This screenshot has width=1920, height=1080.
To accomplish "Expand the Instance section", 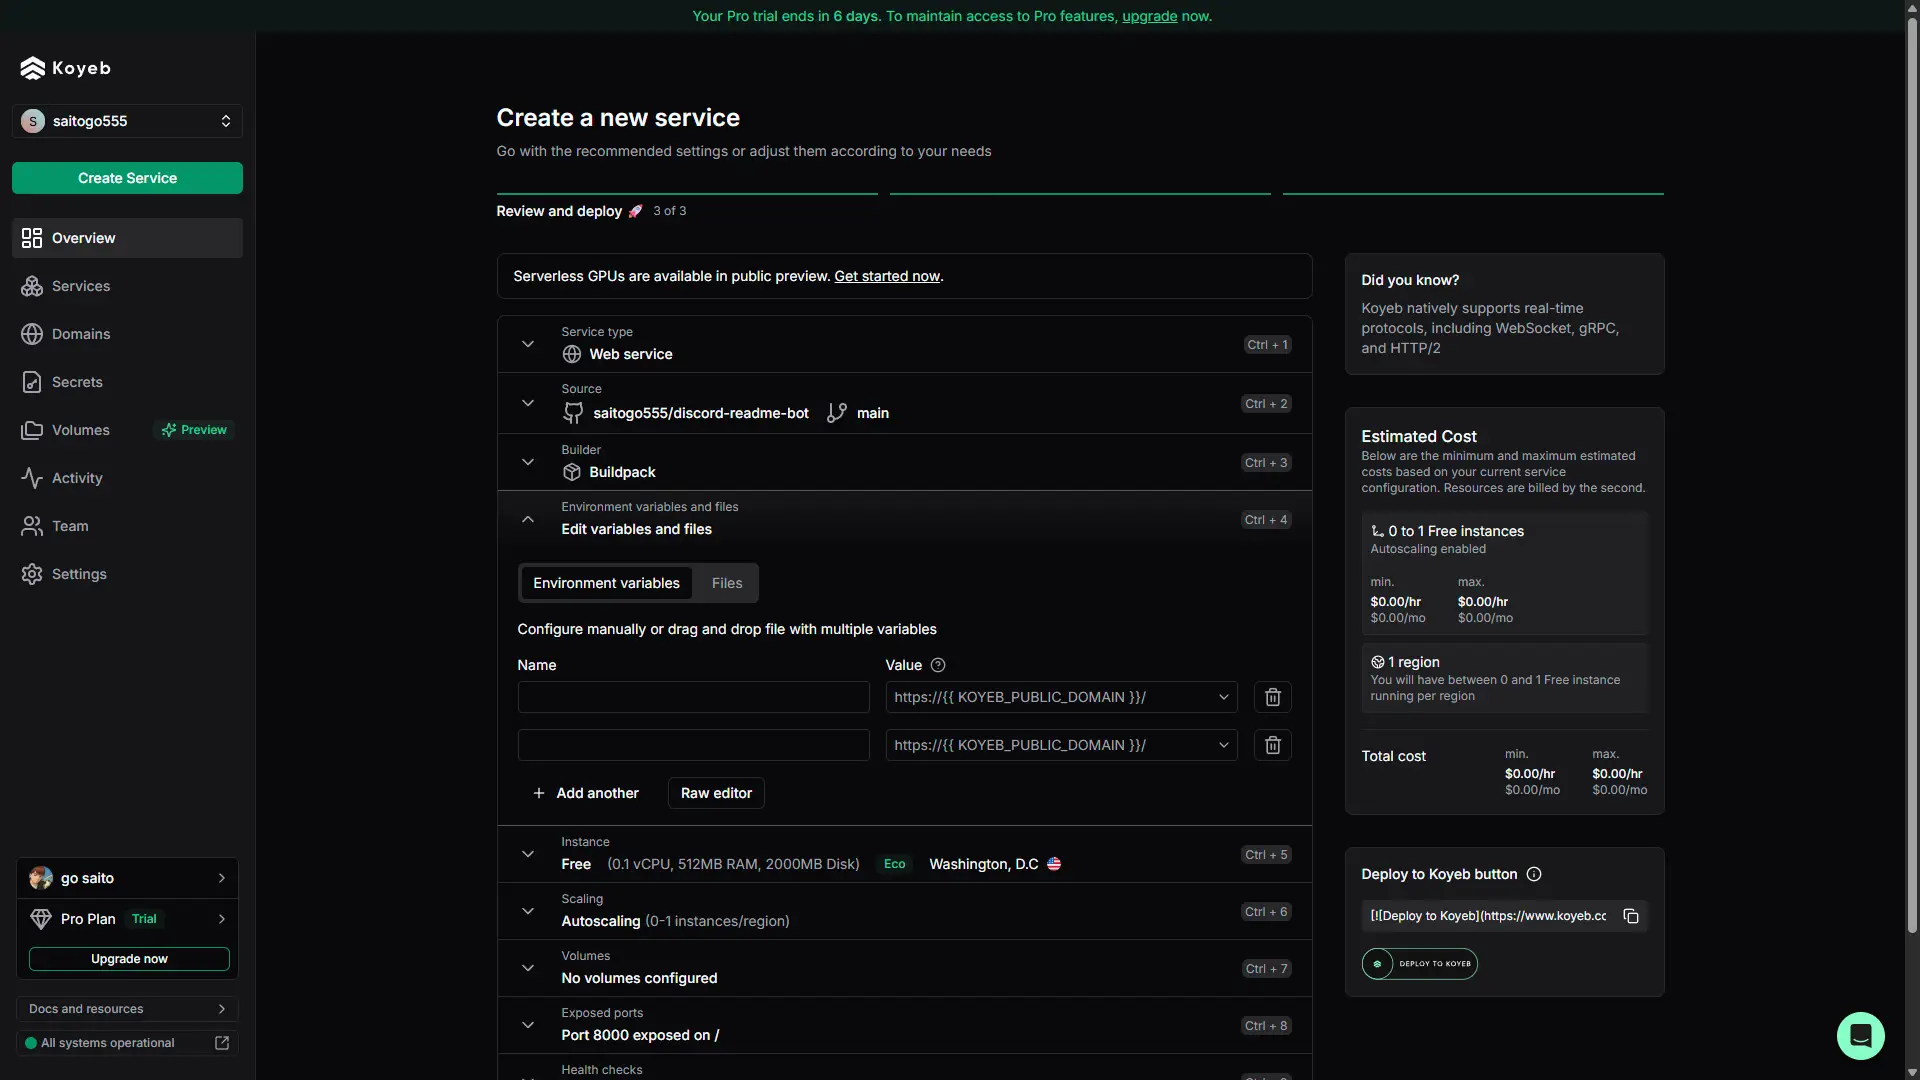I will coord(528,854).
